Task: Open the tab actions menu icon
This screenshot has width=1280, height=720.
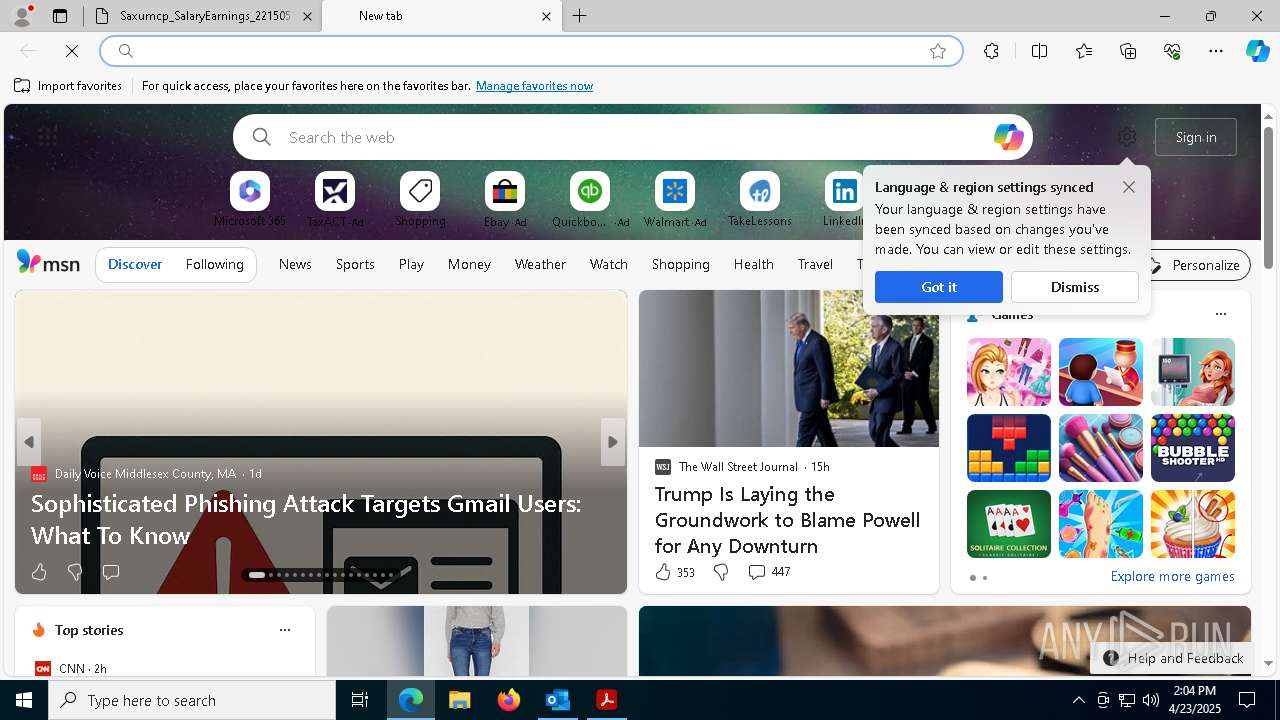Action: click(60, 16)
